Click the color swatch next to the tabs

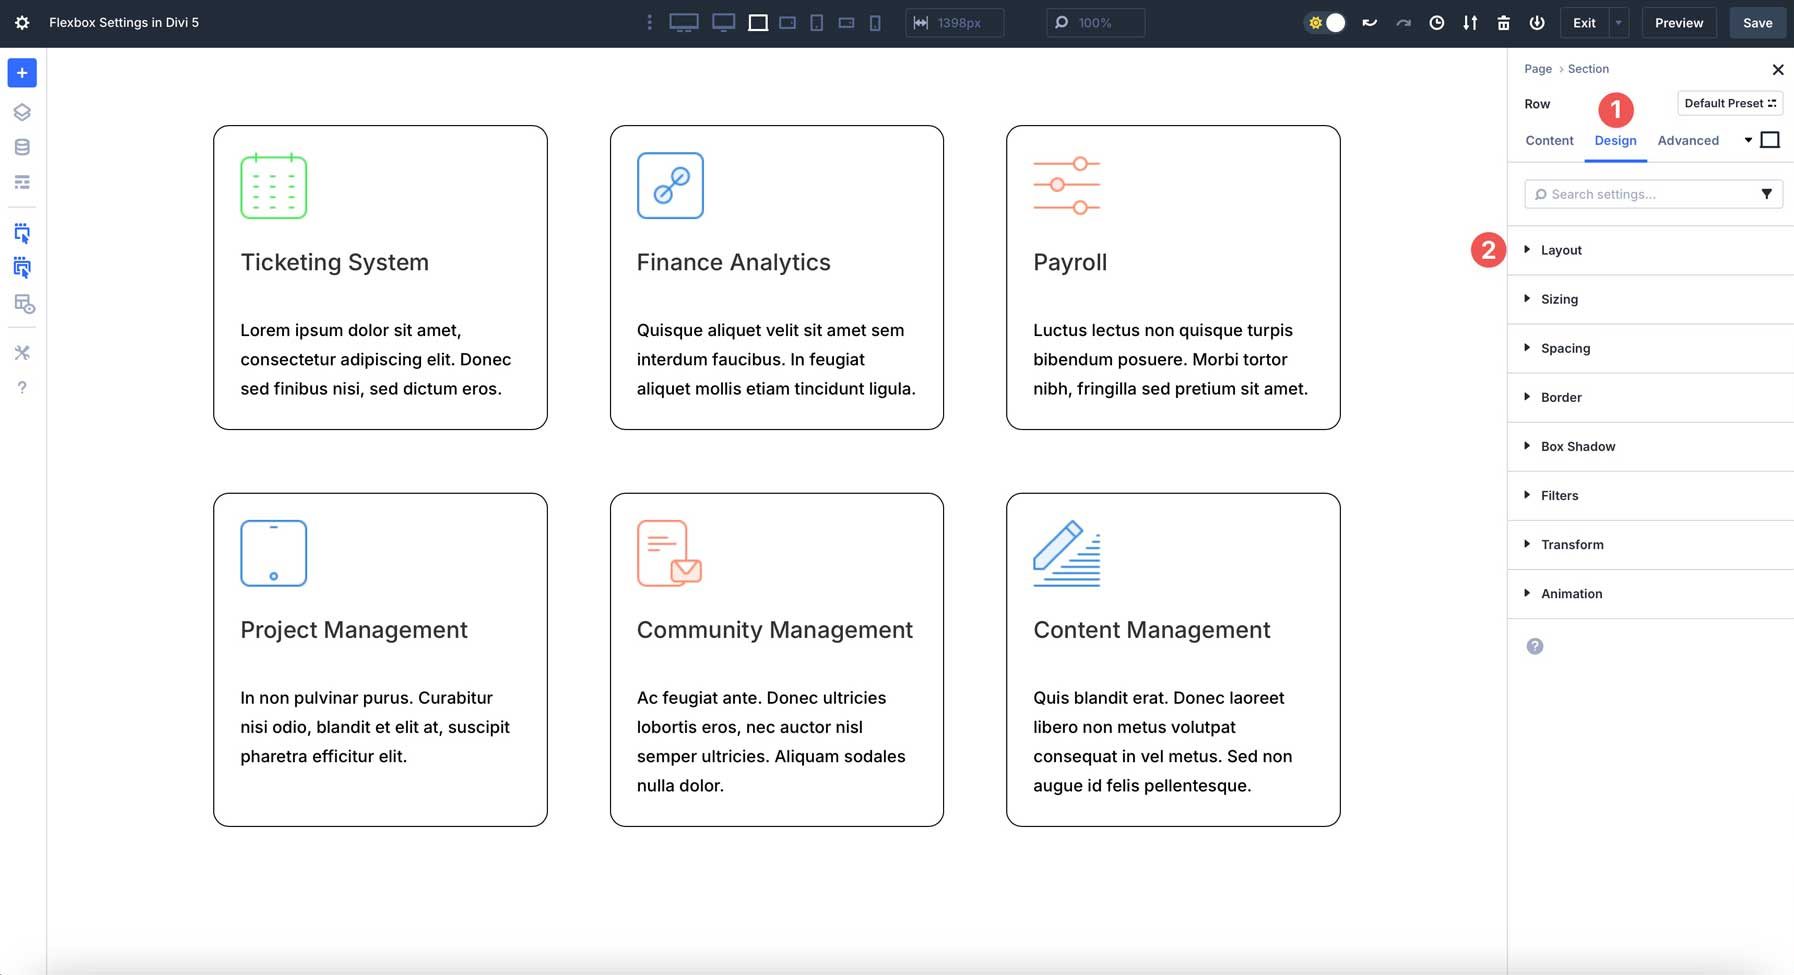1769,140
